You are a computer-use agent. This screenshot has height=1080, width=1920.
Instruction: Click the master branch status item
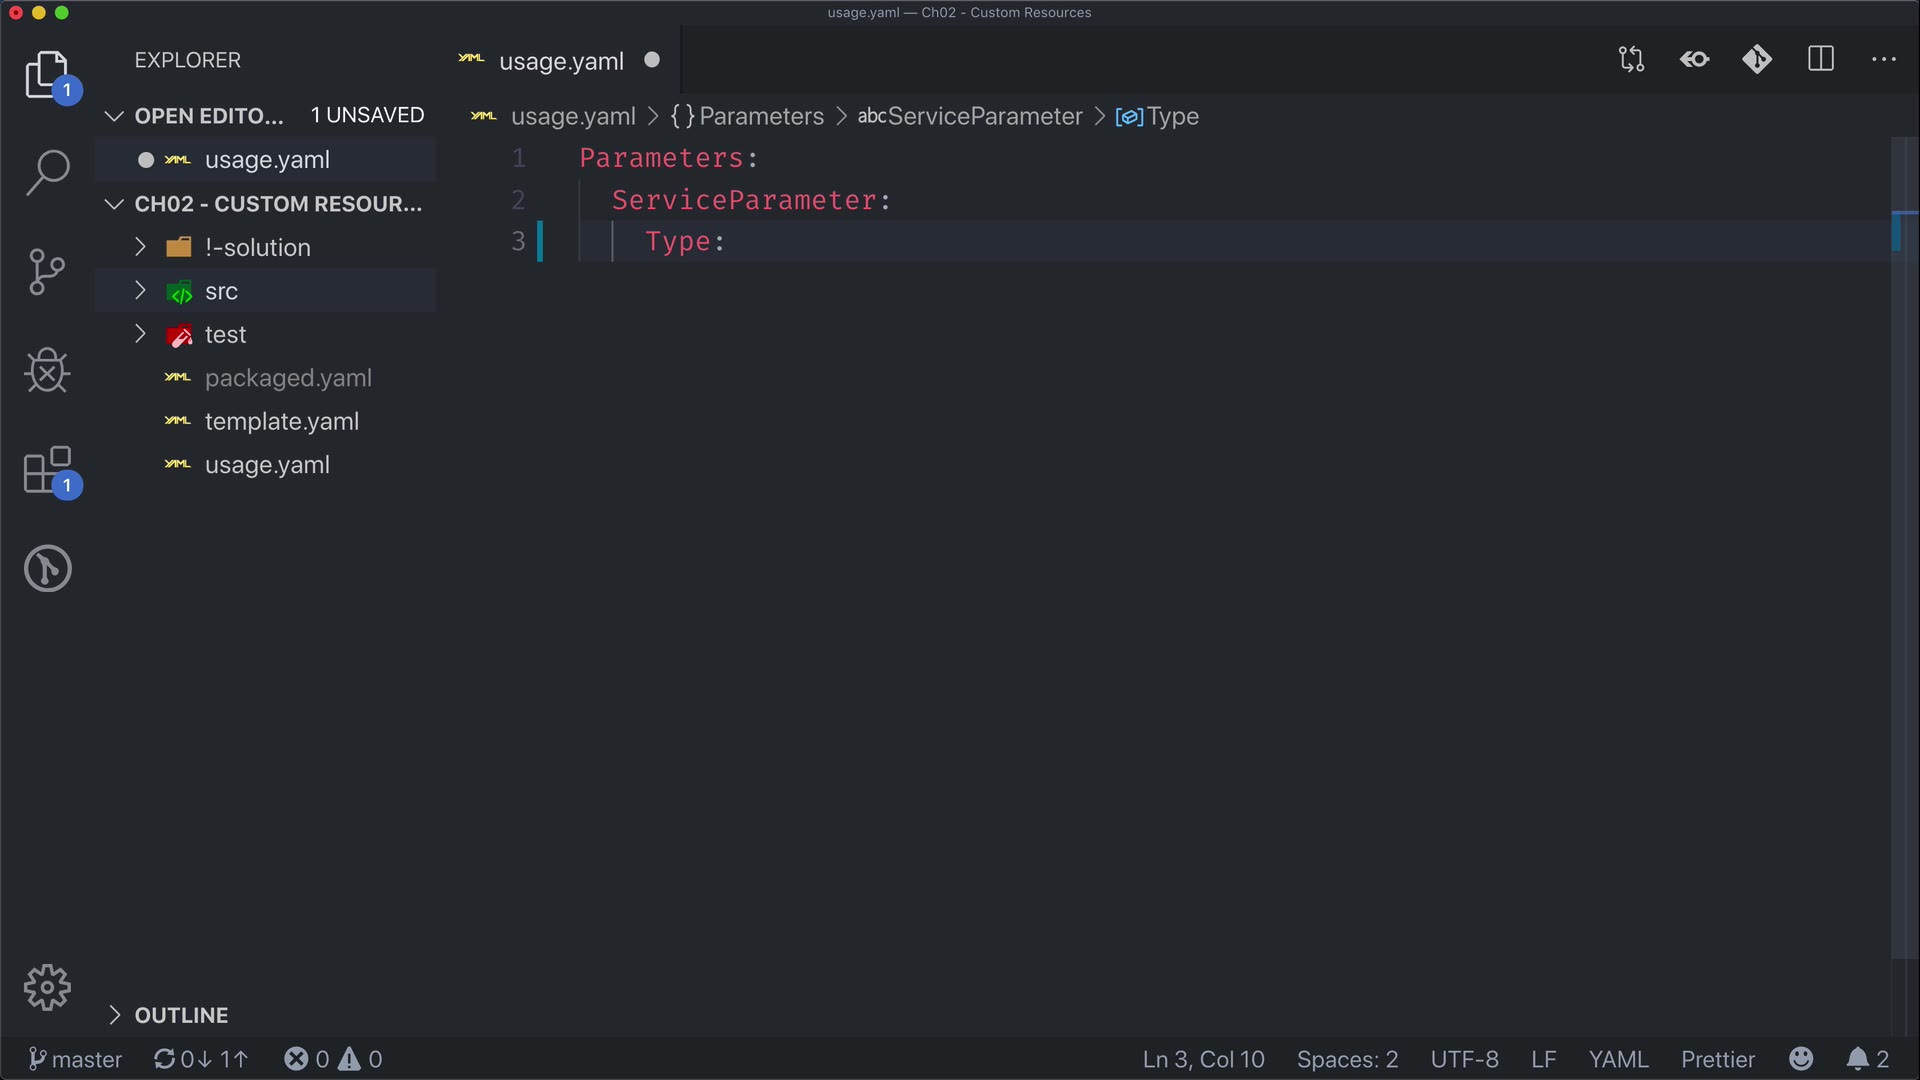75,1059
